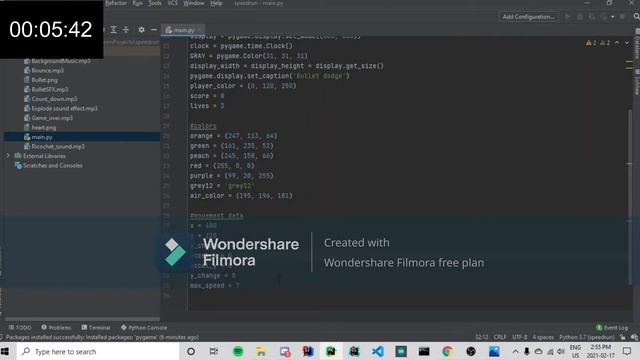Click Collapse All icon in Project toolbar
This screenshot has width=640, height=360.
click(x=126, y=30)
